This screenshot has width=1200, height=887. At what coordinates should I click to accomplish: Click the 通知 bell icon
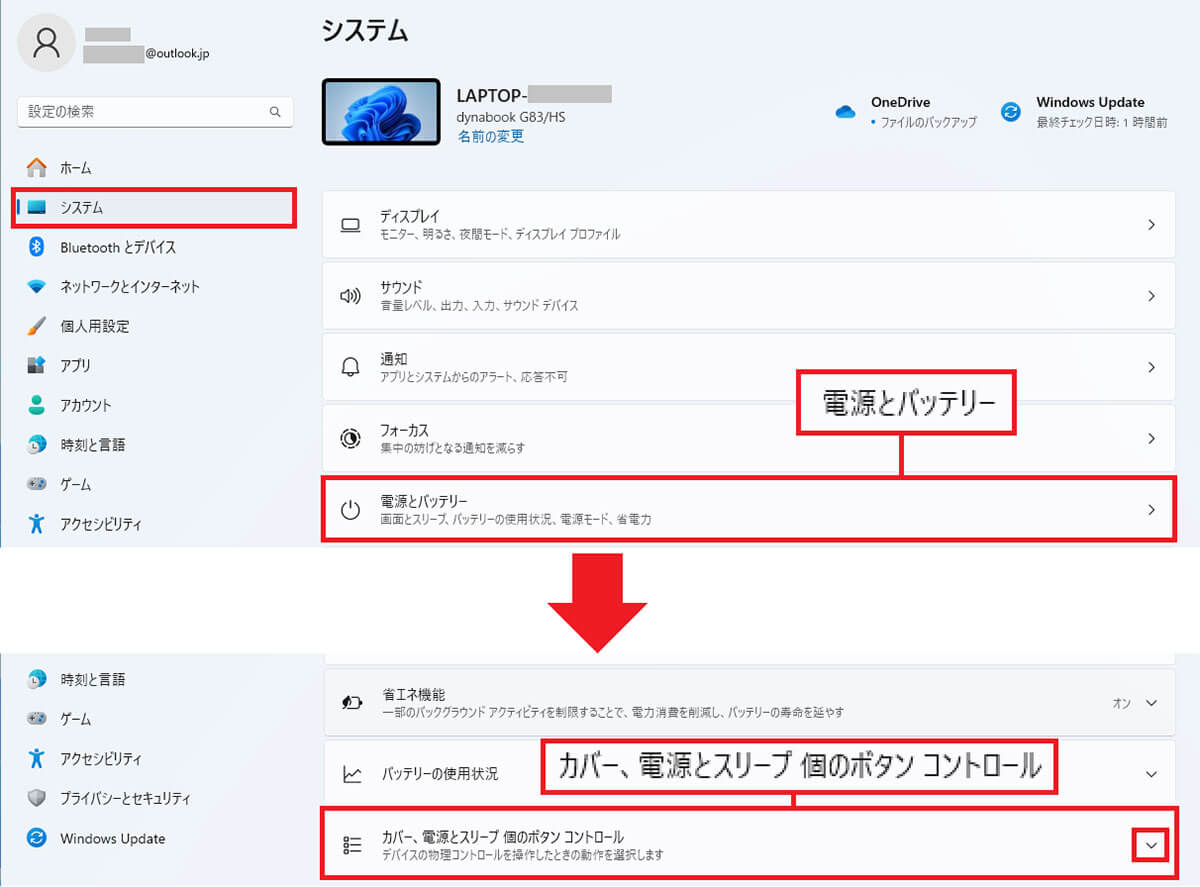point(350,367)
